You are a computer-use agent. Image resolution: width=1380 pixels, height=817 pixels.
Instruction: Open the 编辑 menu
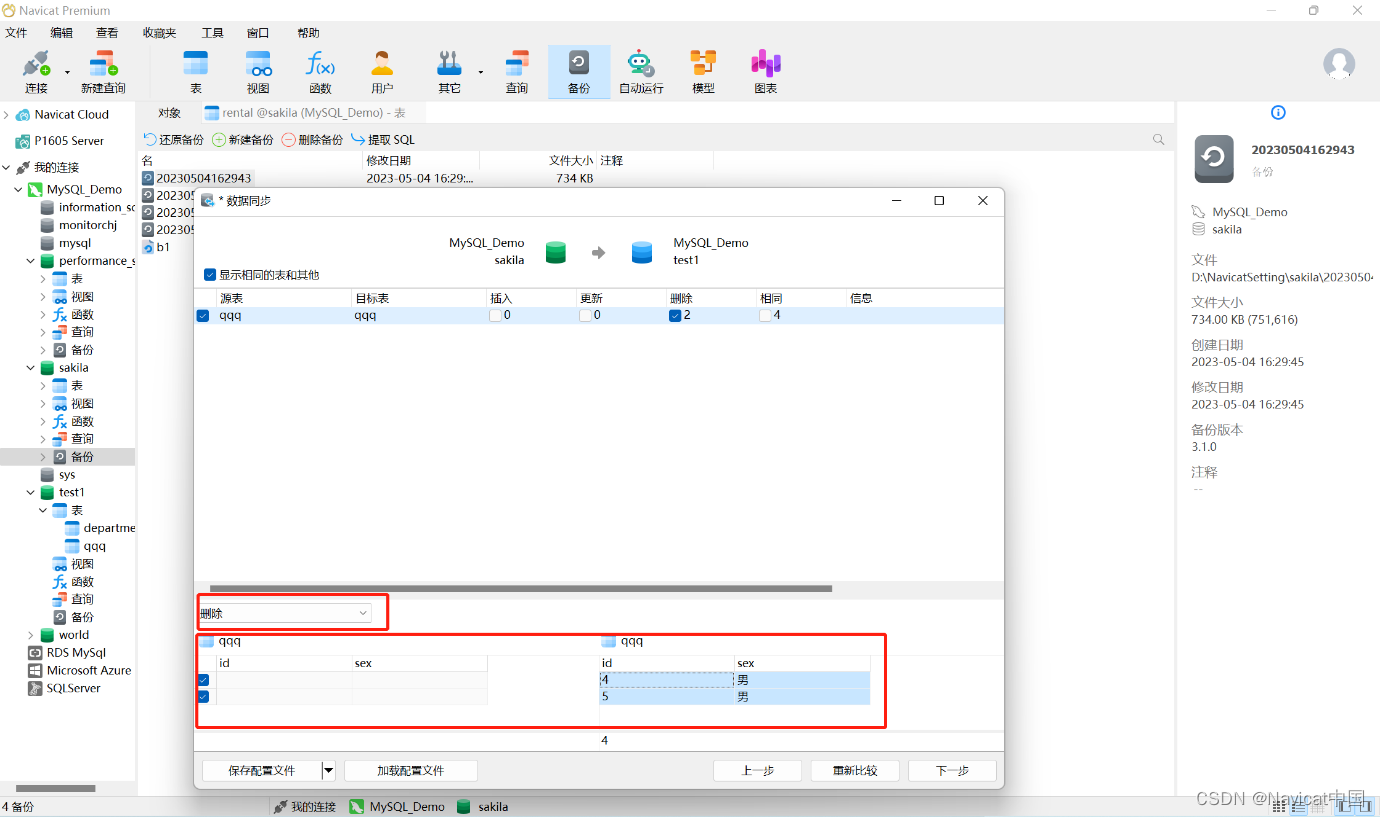tap(62, 33)
